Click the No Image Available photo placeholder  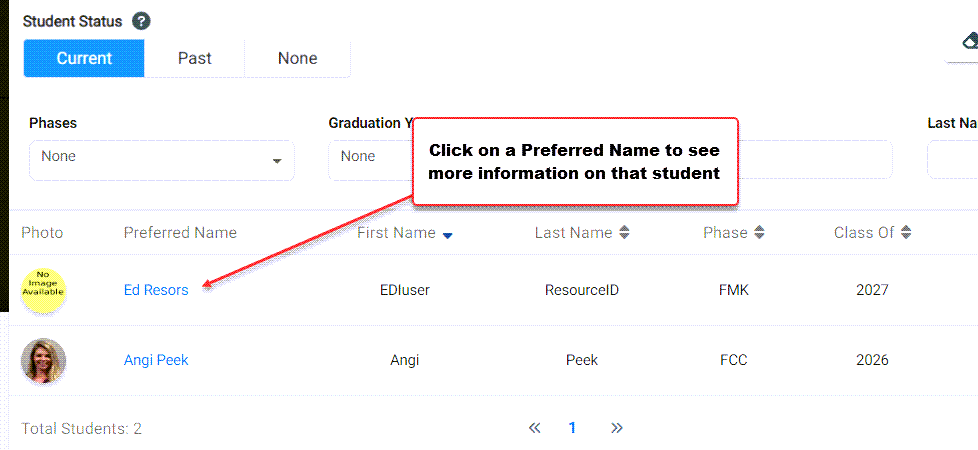(x=44, y=290)
